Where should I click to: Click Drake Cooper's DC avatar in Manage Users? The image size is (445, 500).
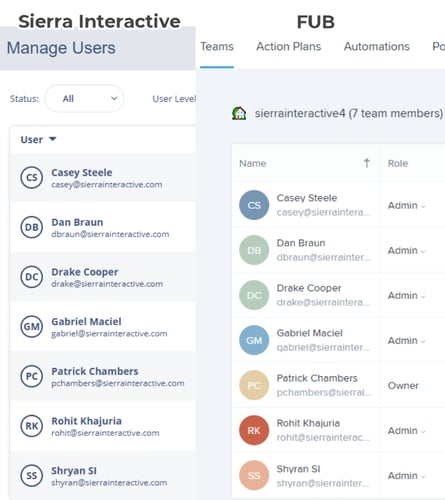(32, 277)
